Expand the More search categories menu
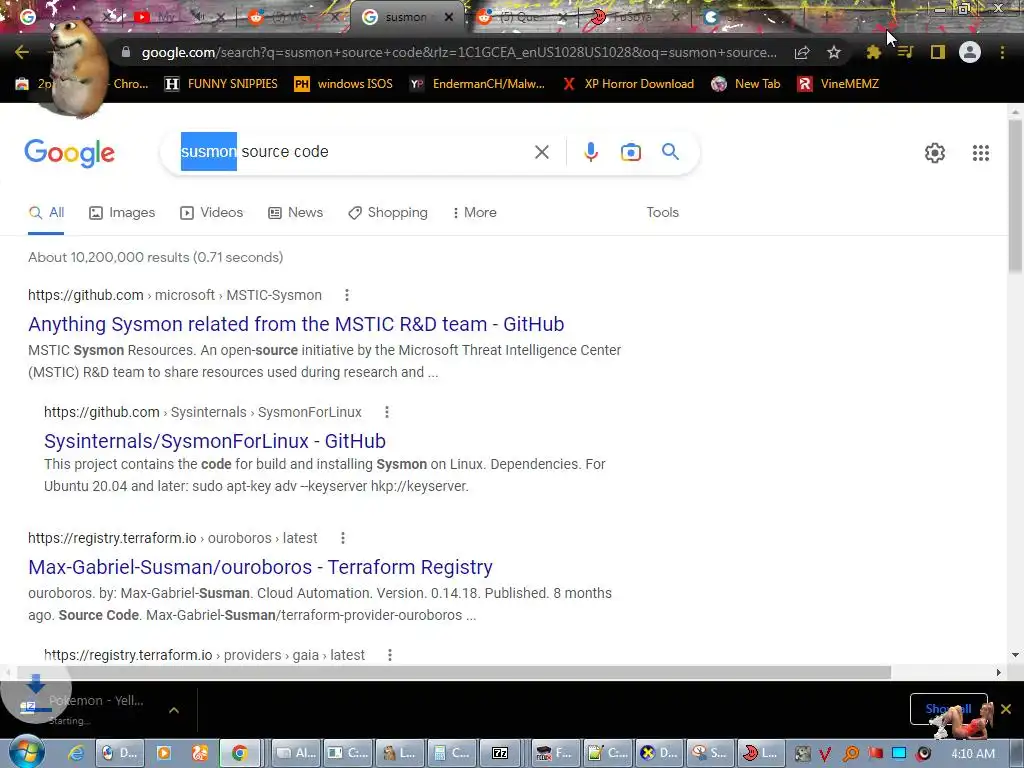Image resolution: width=1024 pixels, height=768 pixels. [475, 212]
